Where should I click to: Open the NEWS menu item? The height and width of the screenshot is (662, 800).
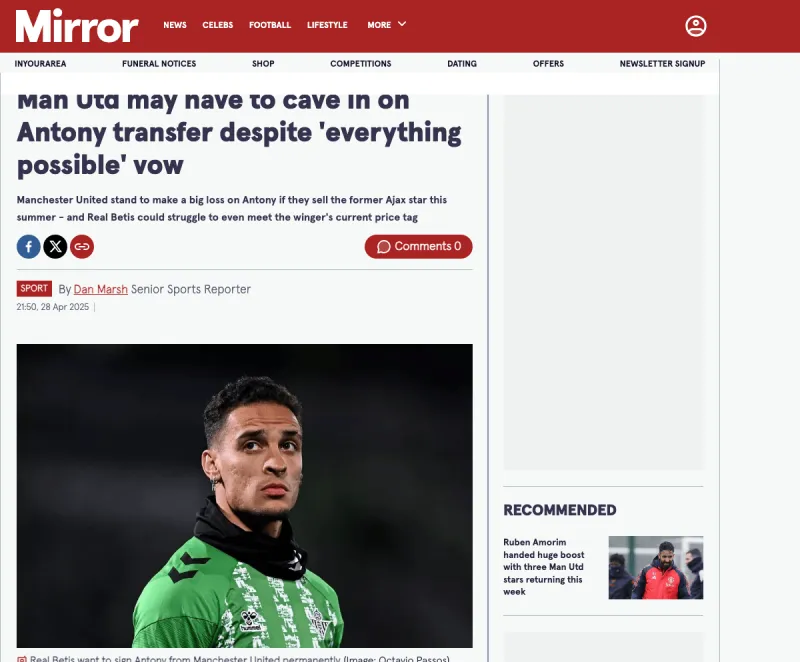175,25
